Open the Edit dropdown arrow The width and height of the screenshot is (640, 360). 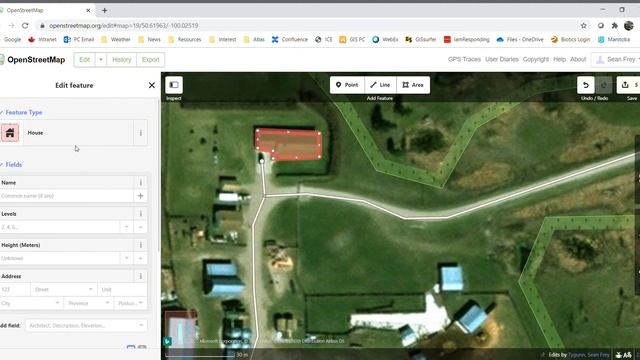point(101,60)
